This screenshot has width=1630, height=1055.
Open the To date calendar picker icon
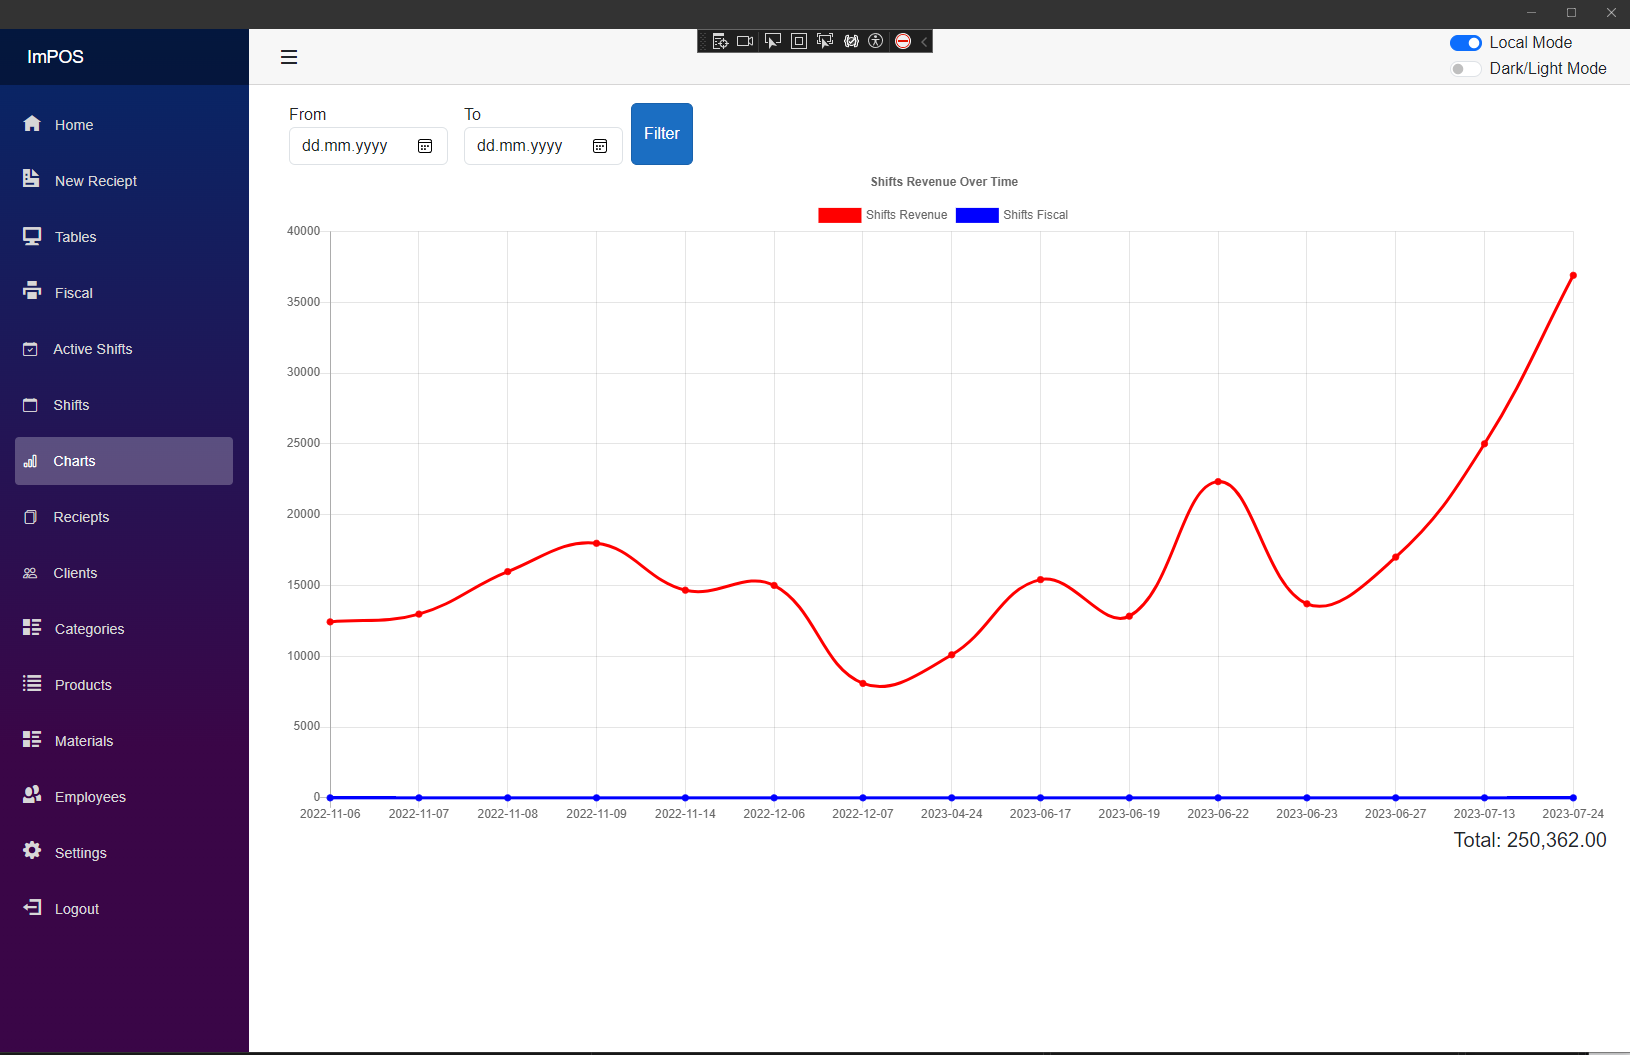tap(600, 146)
